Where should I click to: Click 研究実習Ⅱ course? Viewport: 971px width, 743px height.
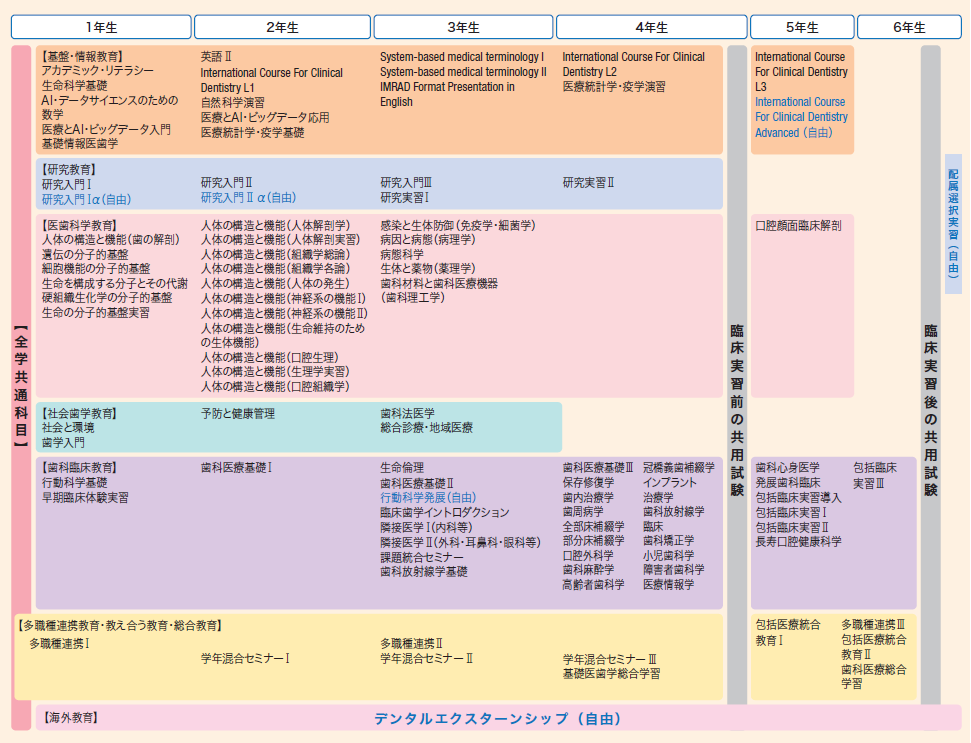pyautogui.click(x=588, y=183)
